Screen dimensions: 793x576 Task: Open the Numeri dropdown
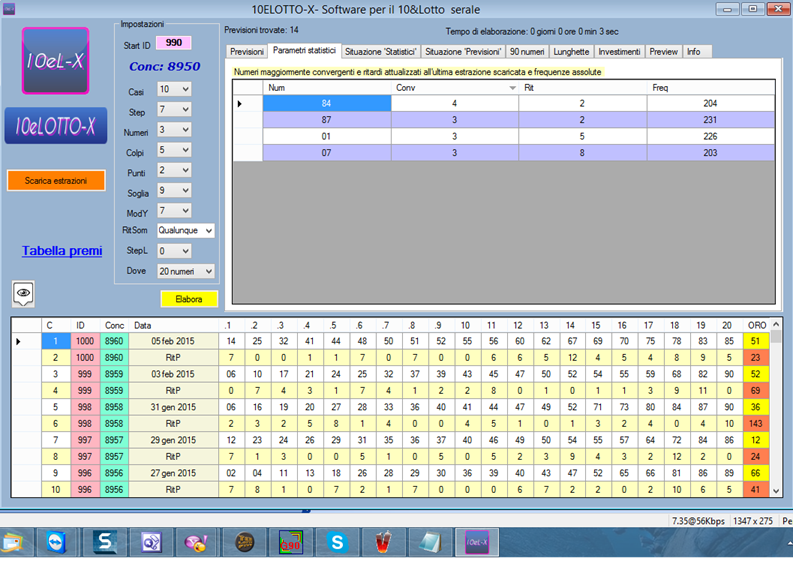coord(174,130)
